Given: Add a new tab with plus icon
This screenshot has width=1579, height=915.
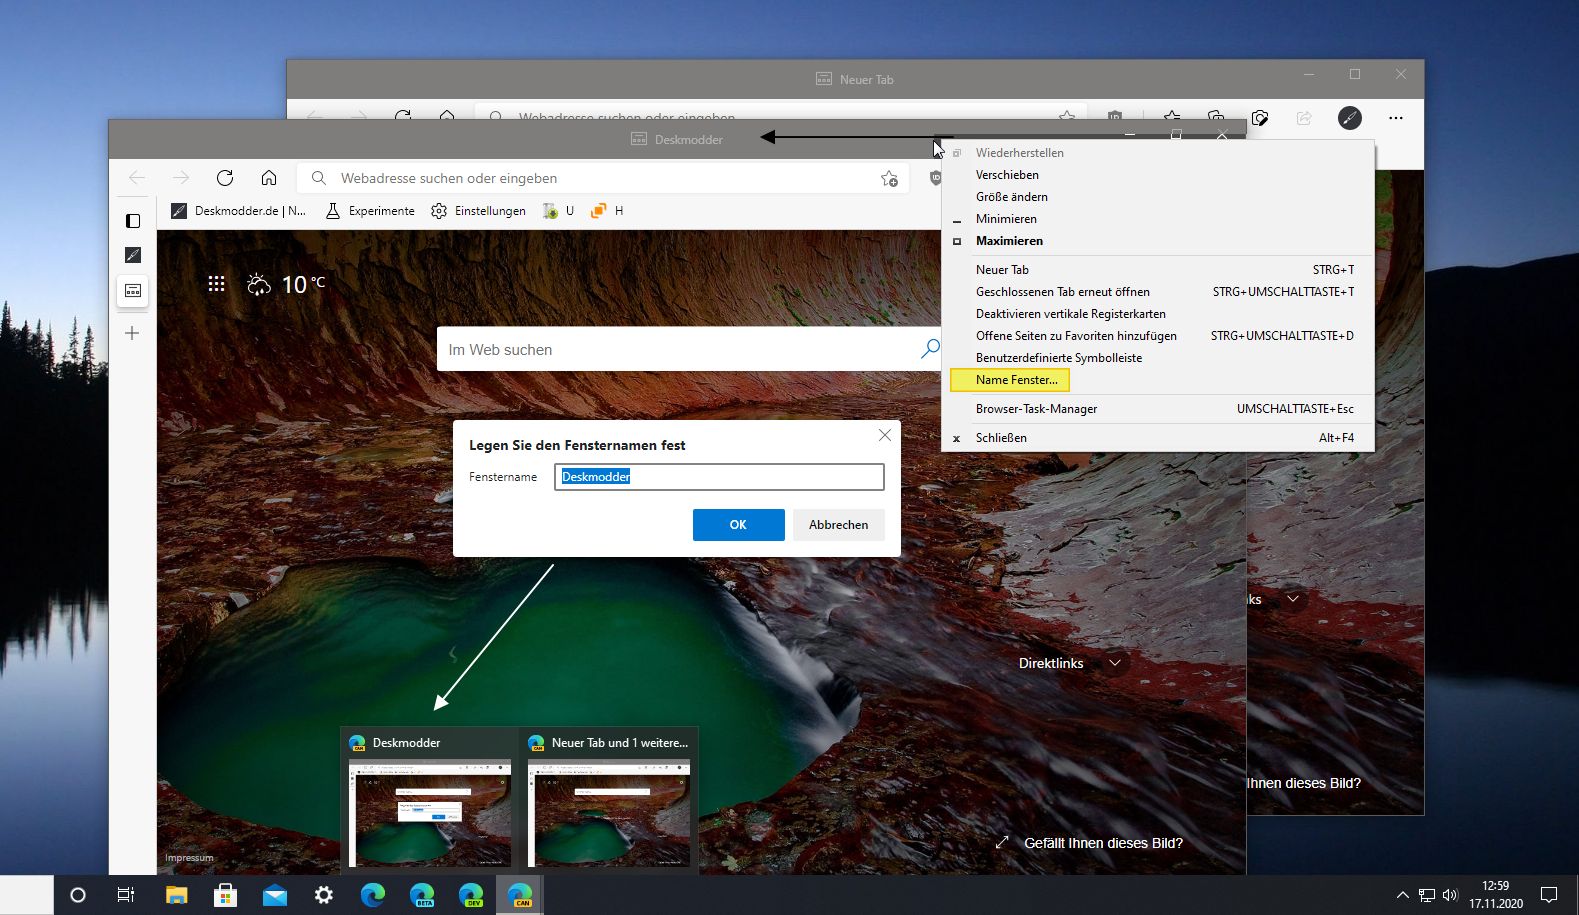Looking at the screenshot, I should [x=132, y=333].
